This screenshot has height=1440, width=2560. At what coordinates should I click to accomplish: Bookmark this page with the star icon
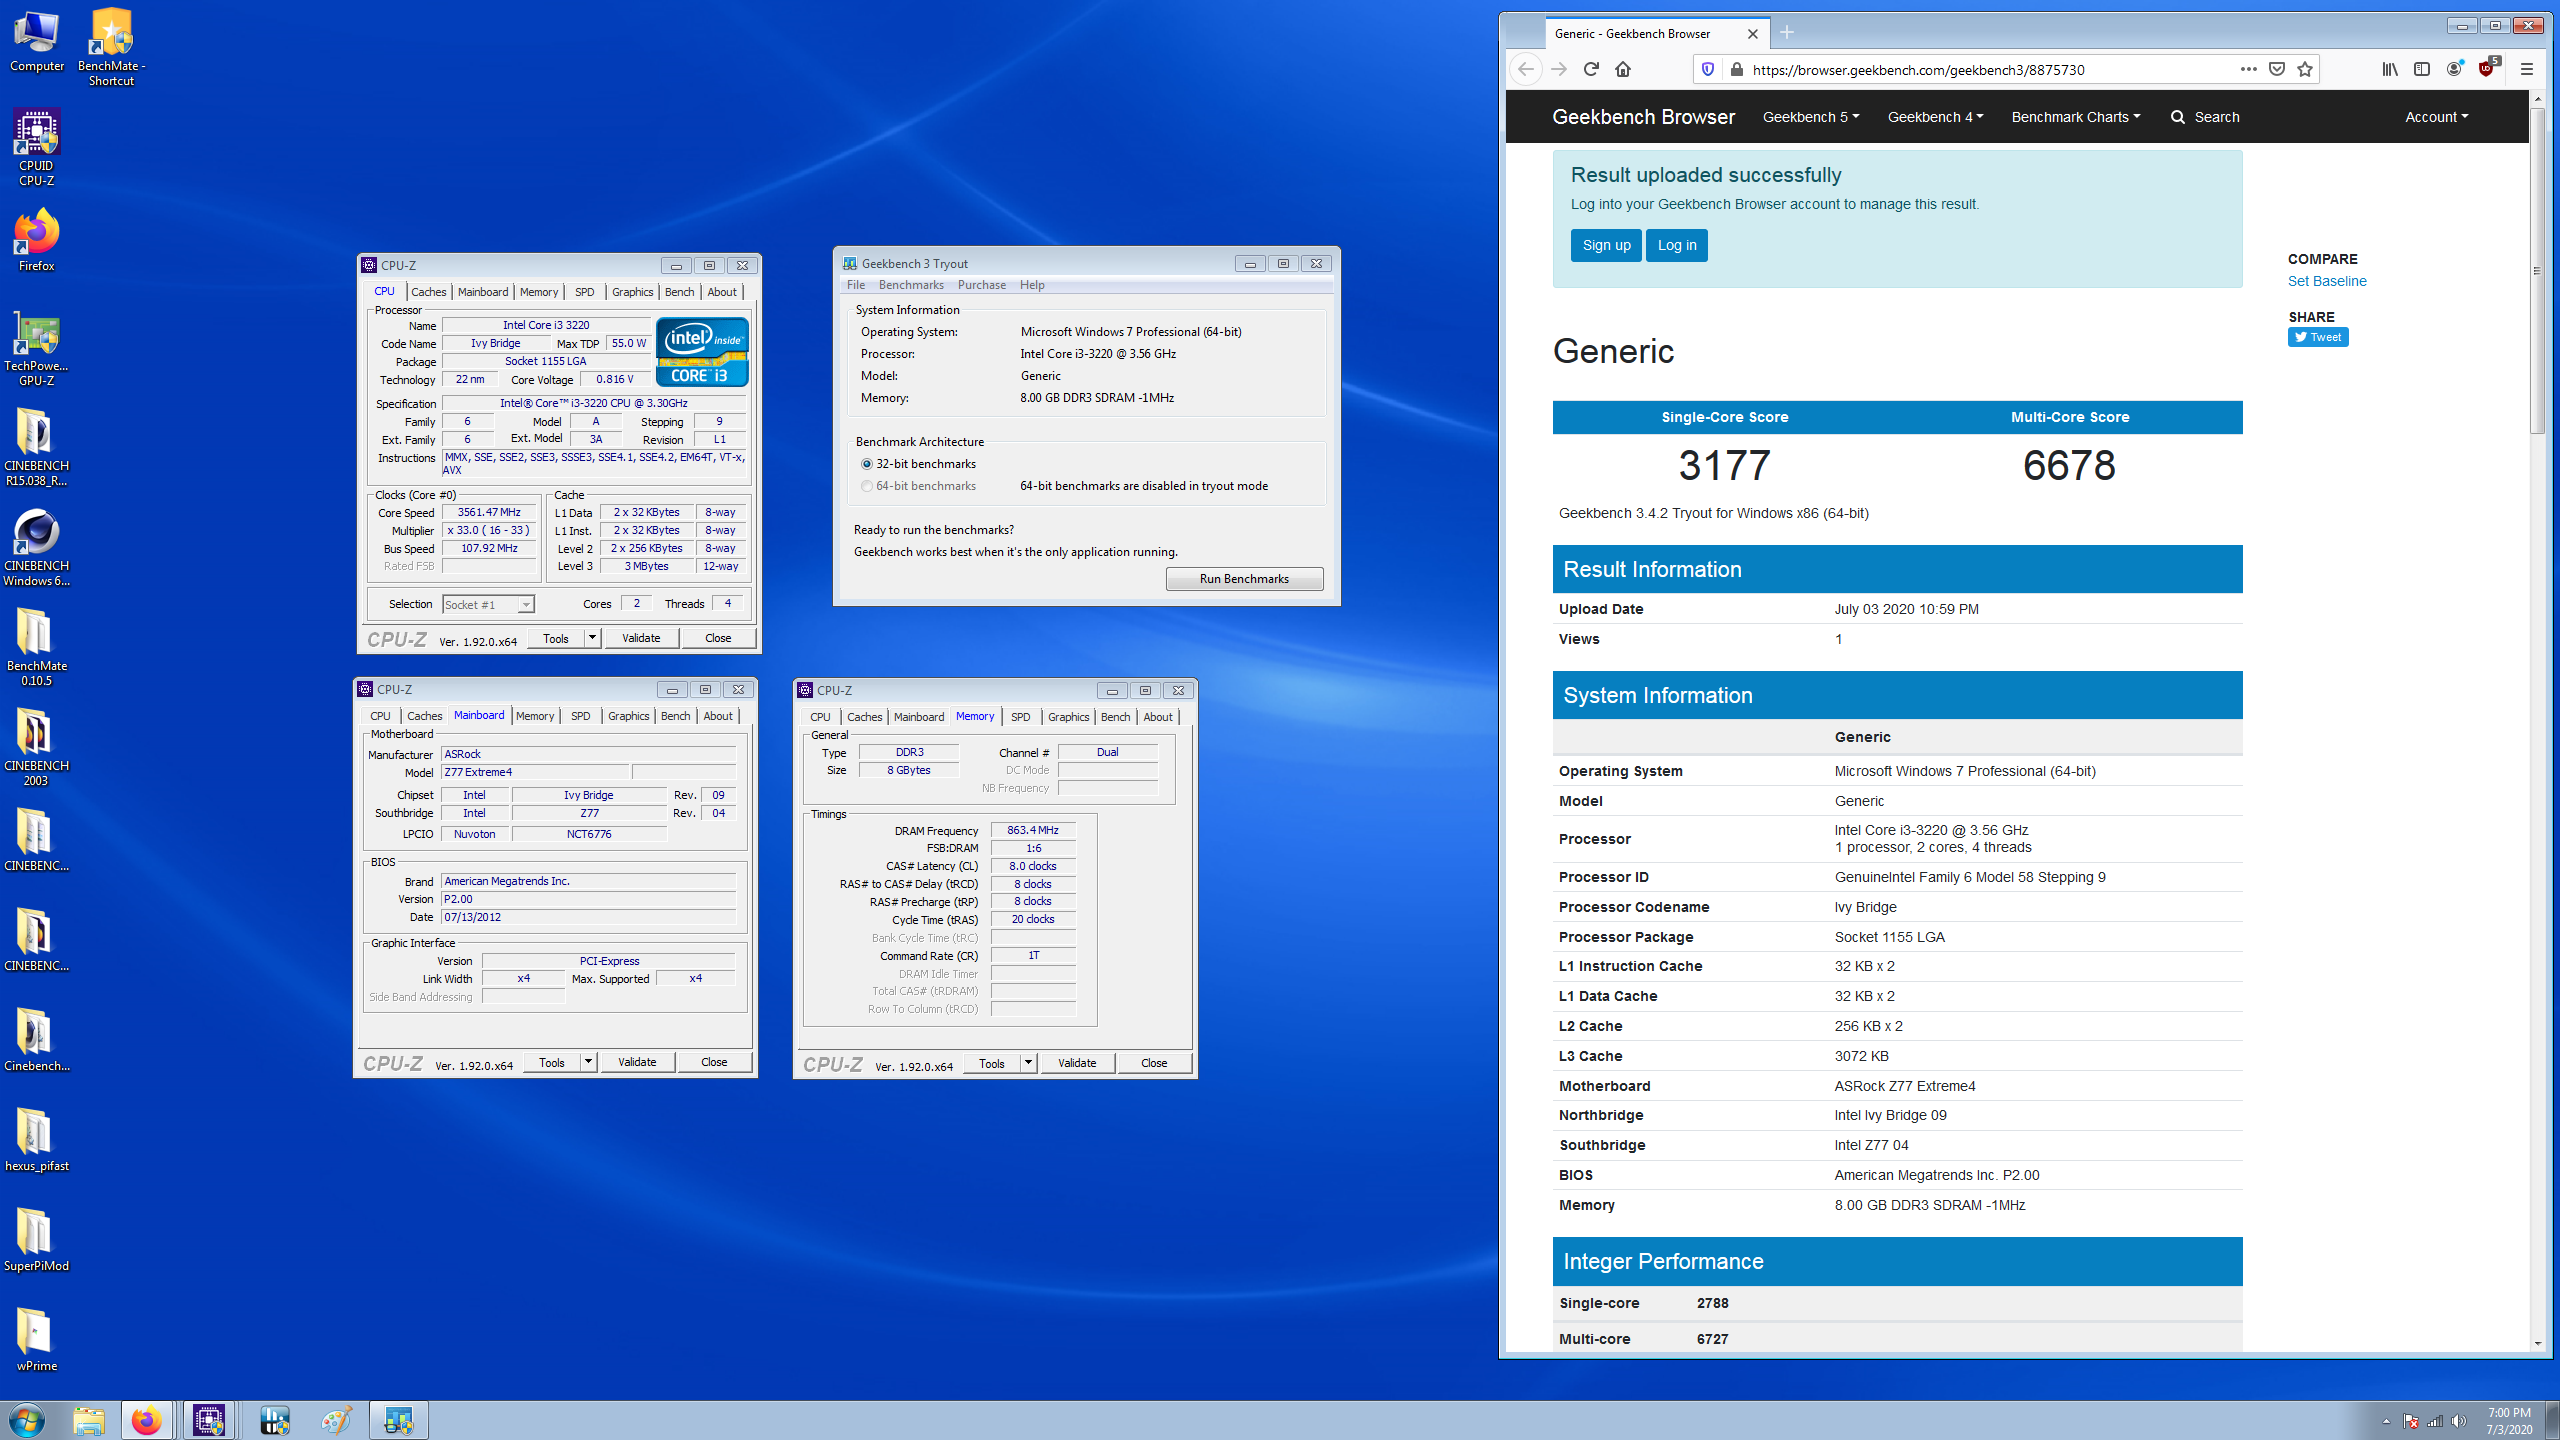2305,69
